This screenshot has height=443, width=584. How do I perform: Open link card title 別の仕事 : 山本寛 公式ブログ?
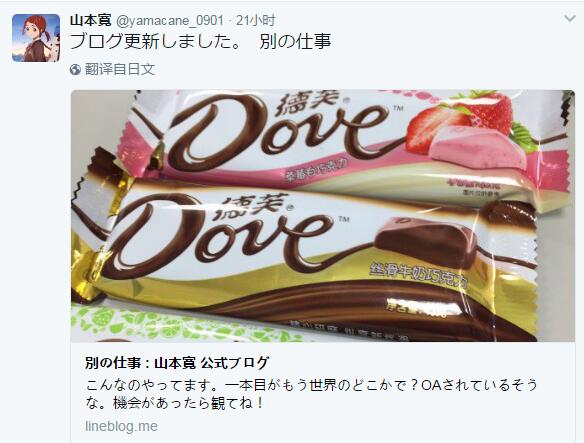coord(177,363)
